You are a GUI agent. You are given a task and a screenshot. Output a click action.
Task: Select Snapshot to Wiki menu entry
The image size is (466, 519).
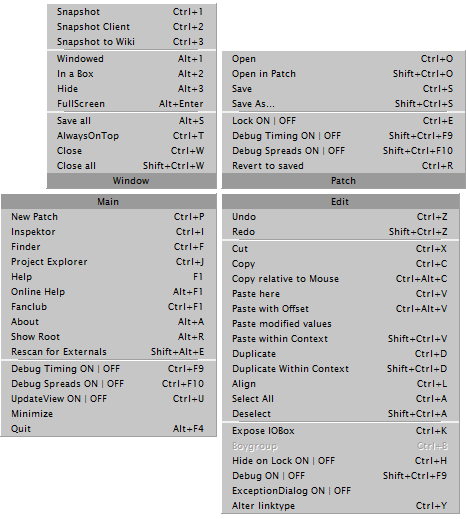tap(132, 42)
